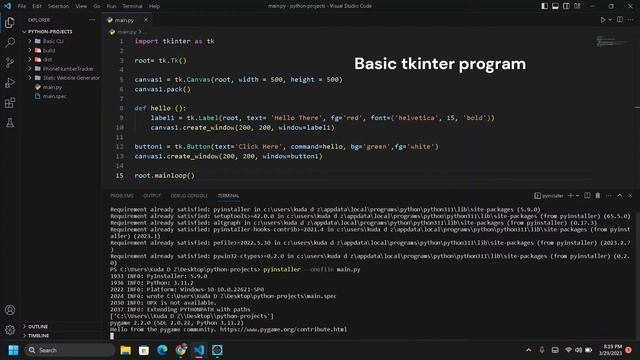640x360 pixels.
Task: Select the pyinstaller terminal entry
Action: tap(549, 196)
